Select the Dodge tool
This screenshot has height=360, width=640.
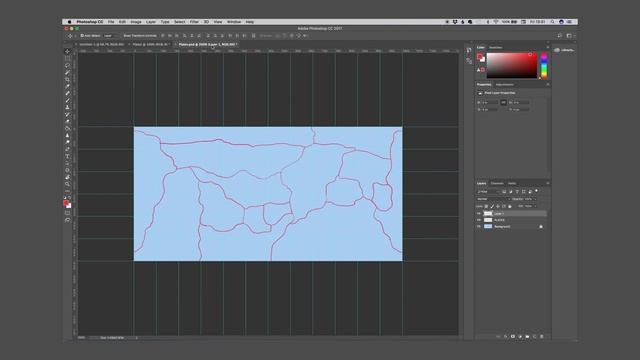pos(67,142)
